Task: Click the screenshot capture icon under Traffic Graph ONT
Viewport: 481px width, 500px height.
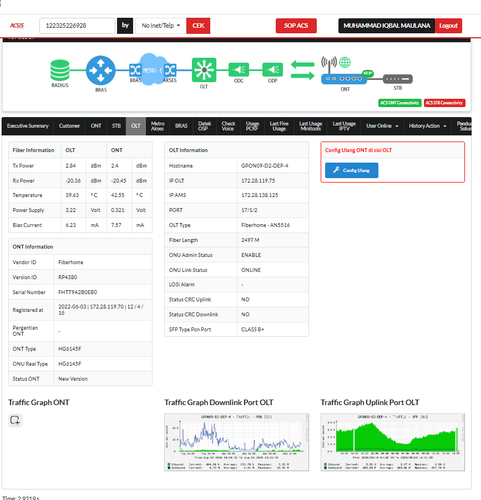Action: (15, 420)
